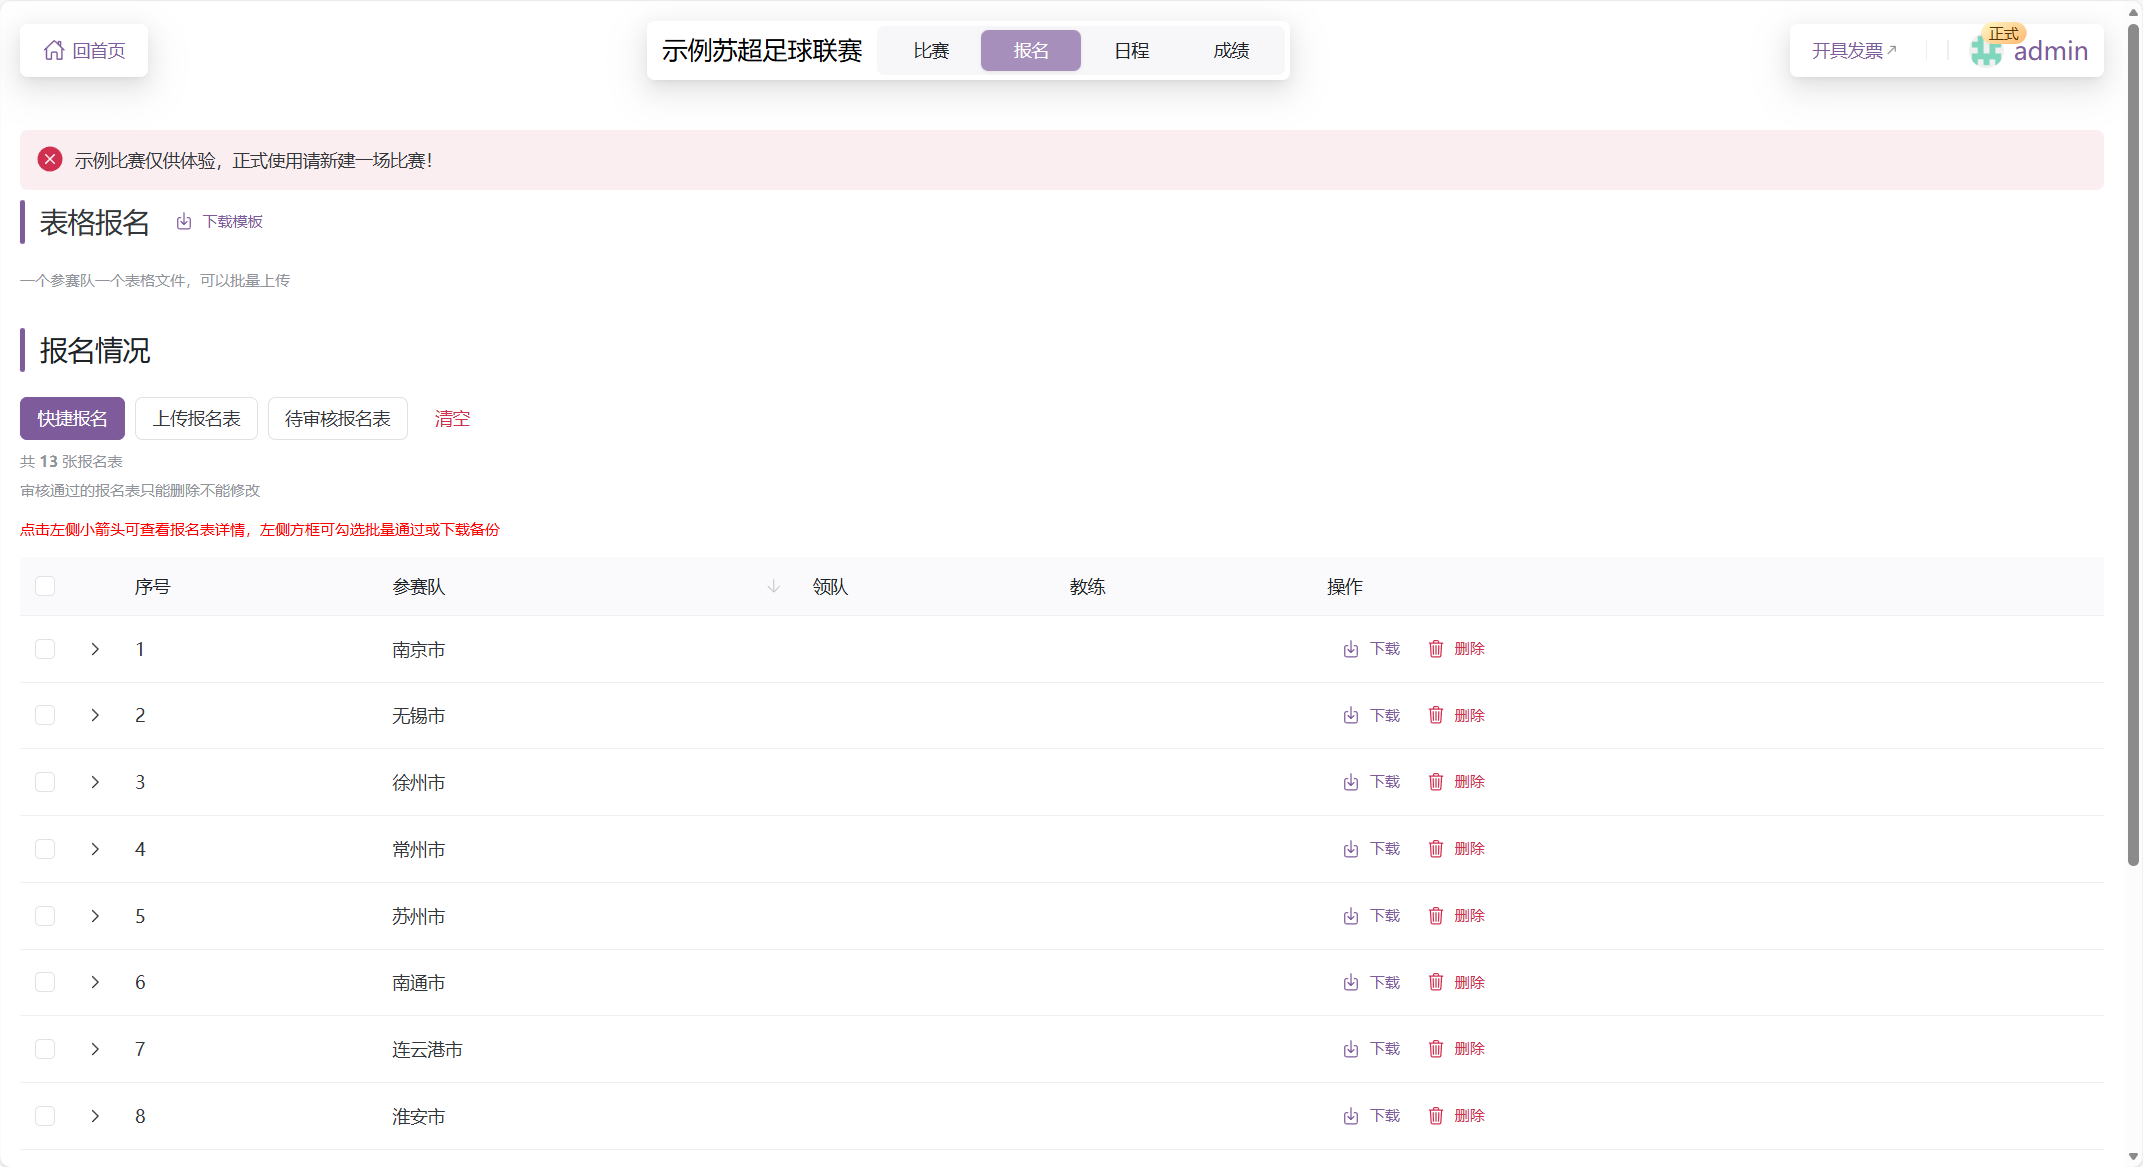Sort by 参赛队 column arrow
Screen dimensions: 2143x1167
click(773, 587)
